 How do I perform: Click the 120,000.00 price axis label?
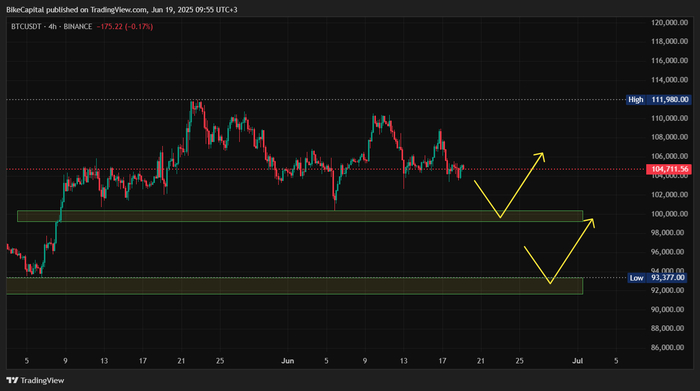tap(669, 22)
